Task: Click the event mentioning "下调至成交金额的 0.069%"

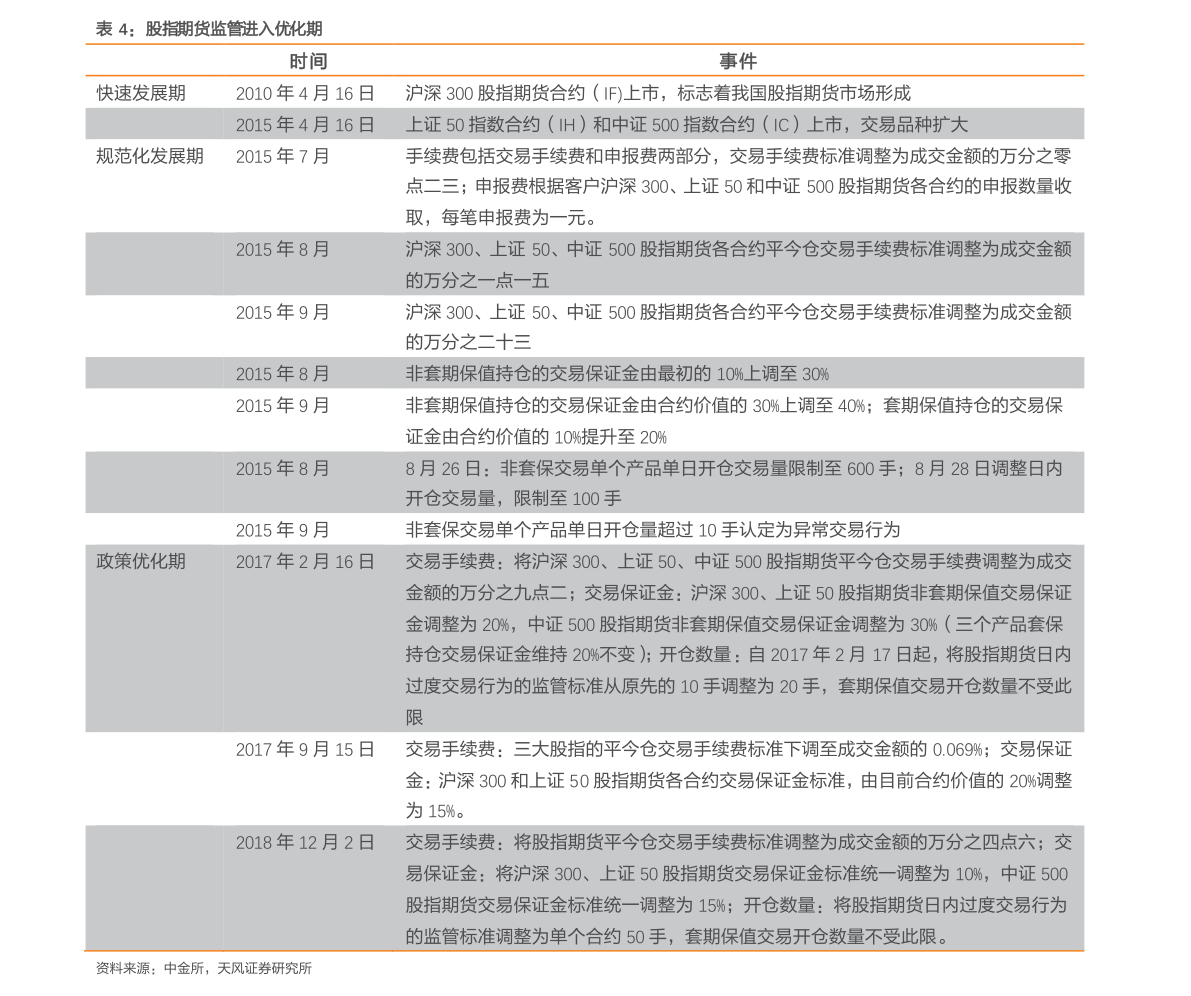Action: coord(738,780)
